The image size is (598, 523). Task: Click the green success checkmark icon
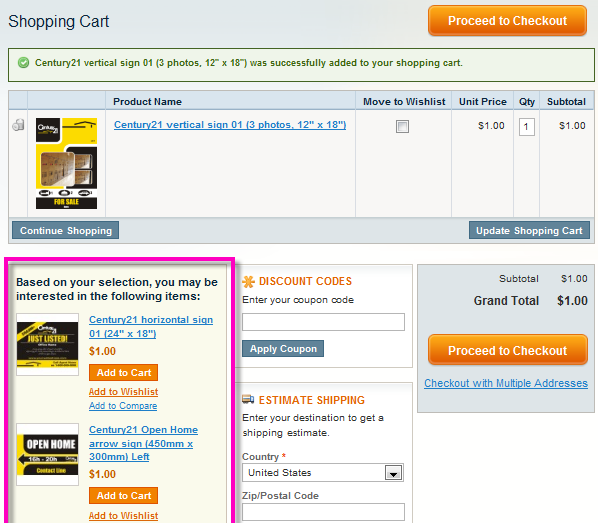[24, 63]
